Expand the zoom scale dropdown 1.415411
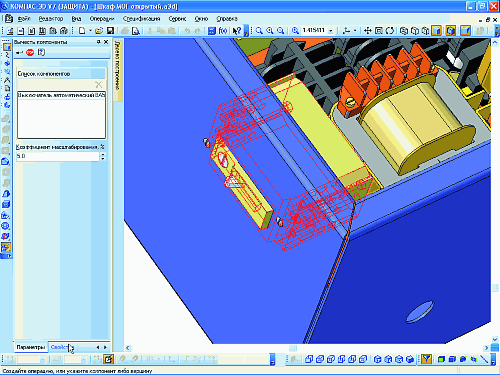The width and height of the screenshot is (500, 375). click(331, 31)
